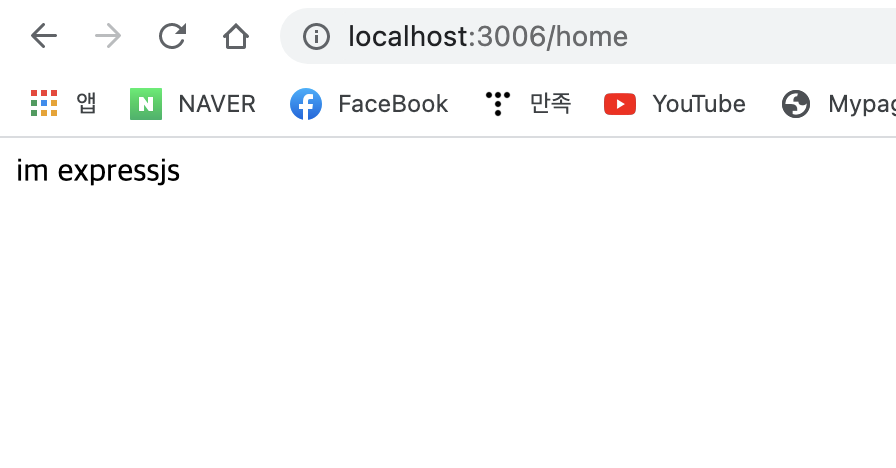Click the red YouTube play icon
Screen dimensions: 896x468
(x=620, y=104)
